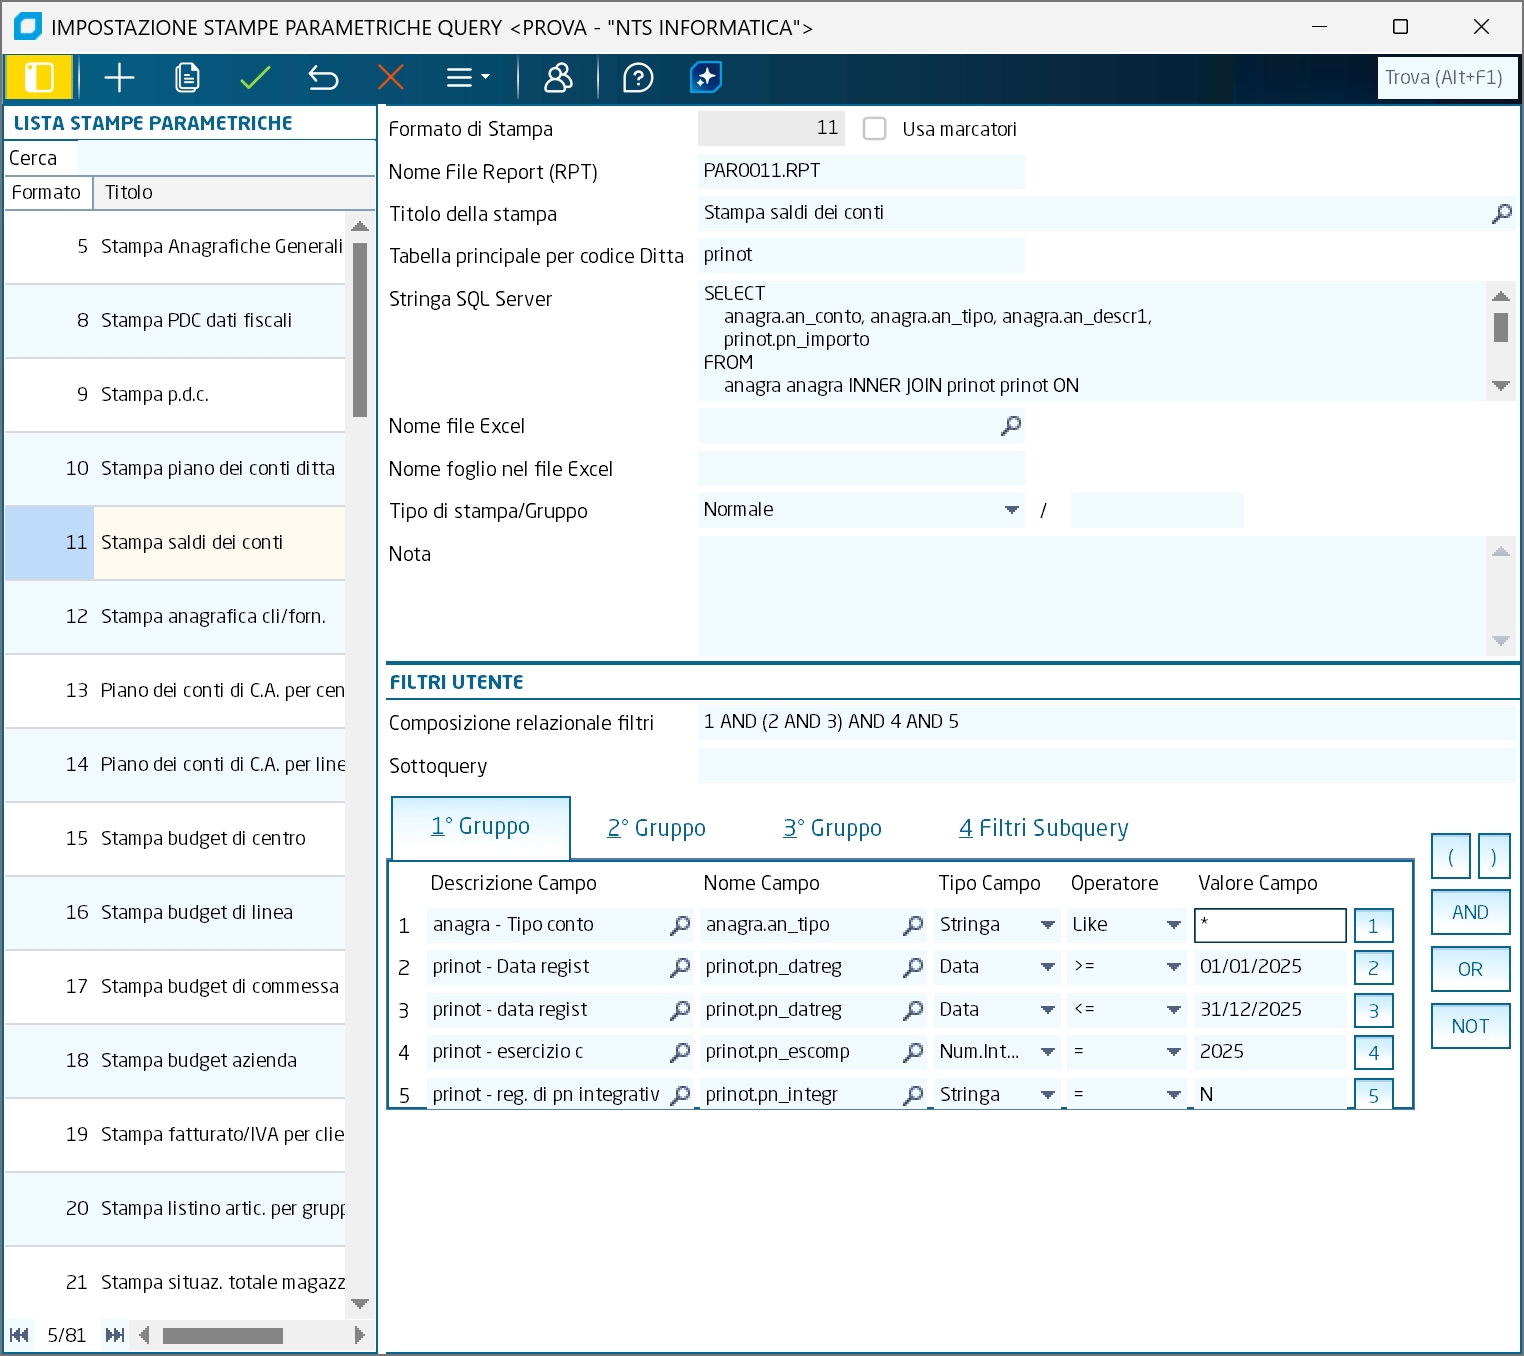
Task: Enable the Usa marcatori checkbox
Action: pos(875,129)
